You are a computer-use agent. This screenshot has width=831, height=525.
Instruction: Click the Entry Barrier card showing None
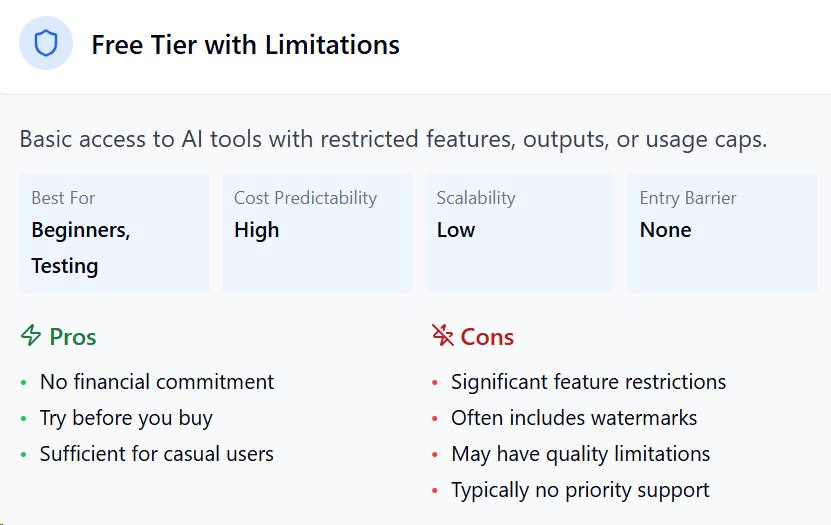point(722,233)
